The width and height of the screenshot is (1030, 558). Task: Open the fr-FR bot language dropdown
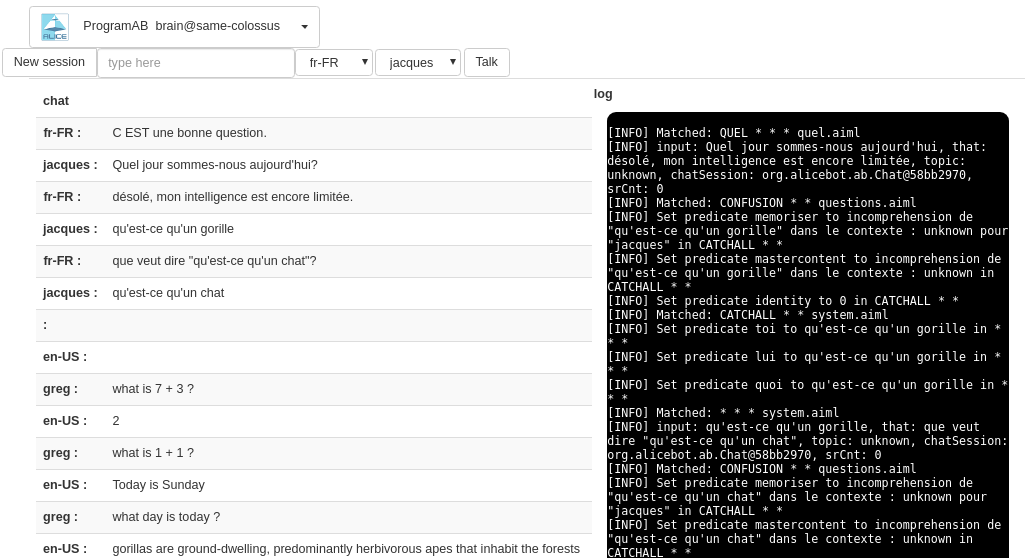[334, 63]
